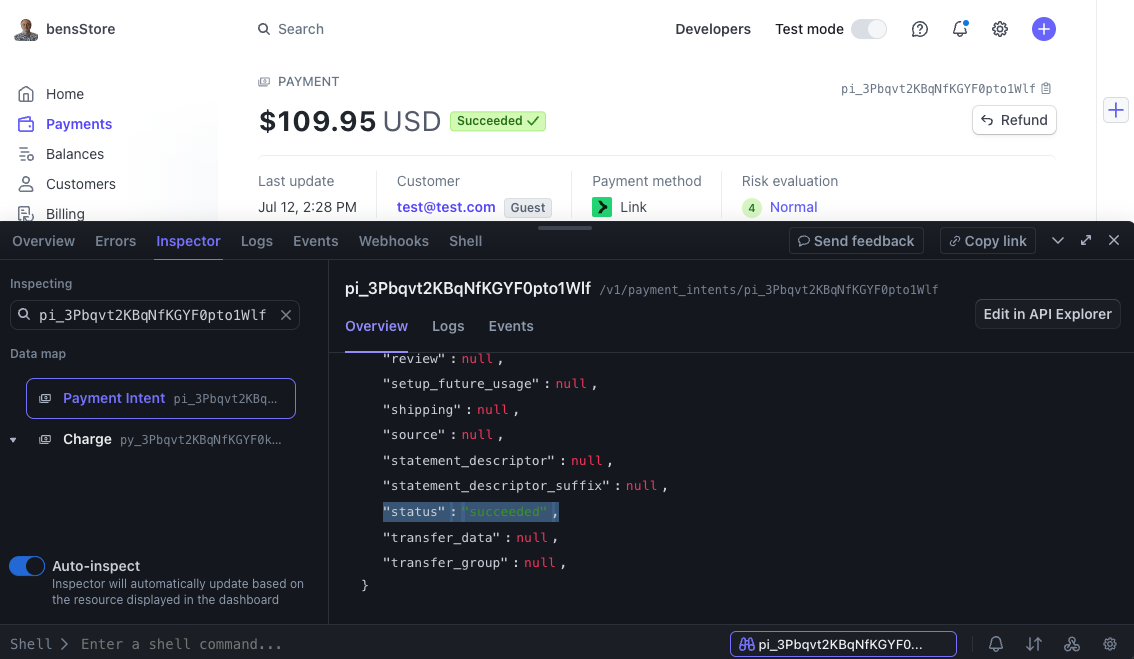The height and width of the screenshot is (659, 1134).
Task: Click the bell icon in bottom bar
Action: point(996,644)
